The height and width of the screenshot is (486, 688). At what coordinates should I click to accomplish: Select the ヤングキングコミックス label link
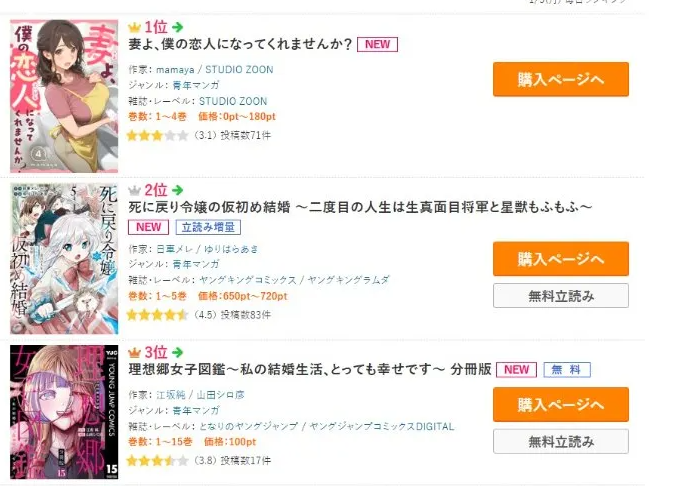click(x=248, y=280)
